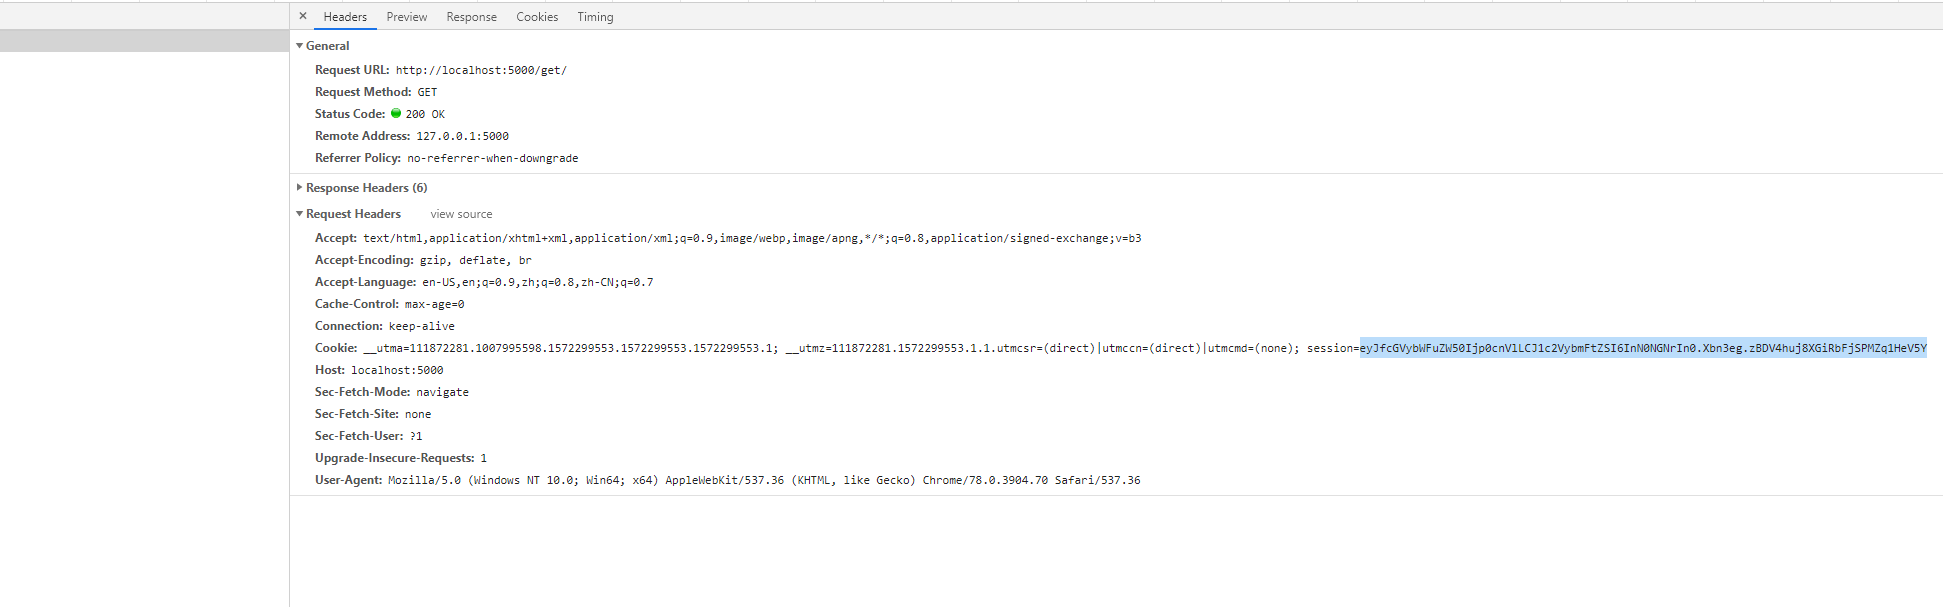Click the view source link

pos(461,214)
